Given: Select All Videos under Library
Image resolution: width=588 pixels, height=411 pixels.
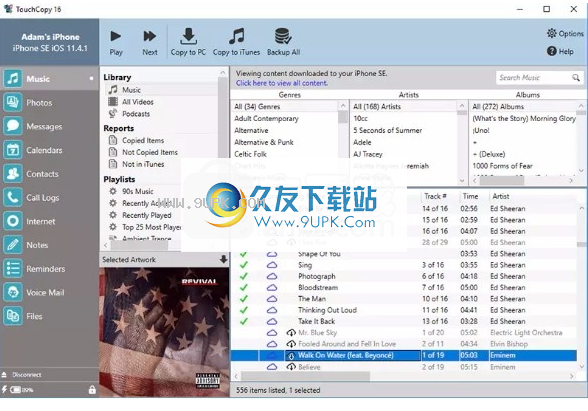Looking at the screenshot, I should pos(137,102).
